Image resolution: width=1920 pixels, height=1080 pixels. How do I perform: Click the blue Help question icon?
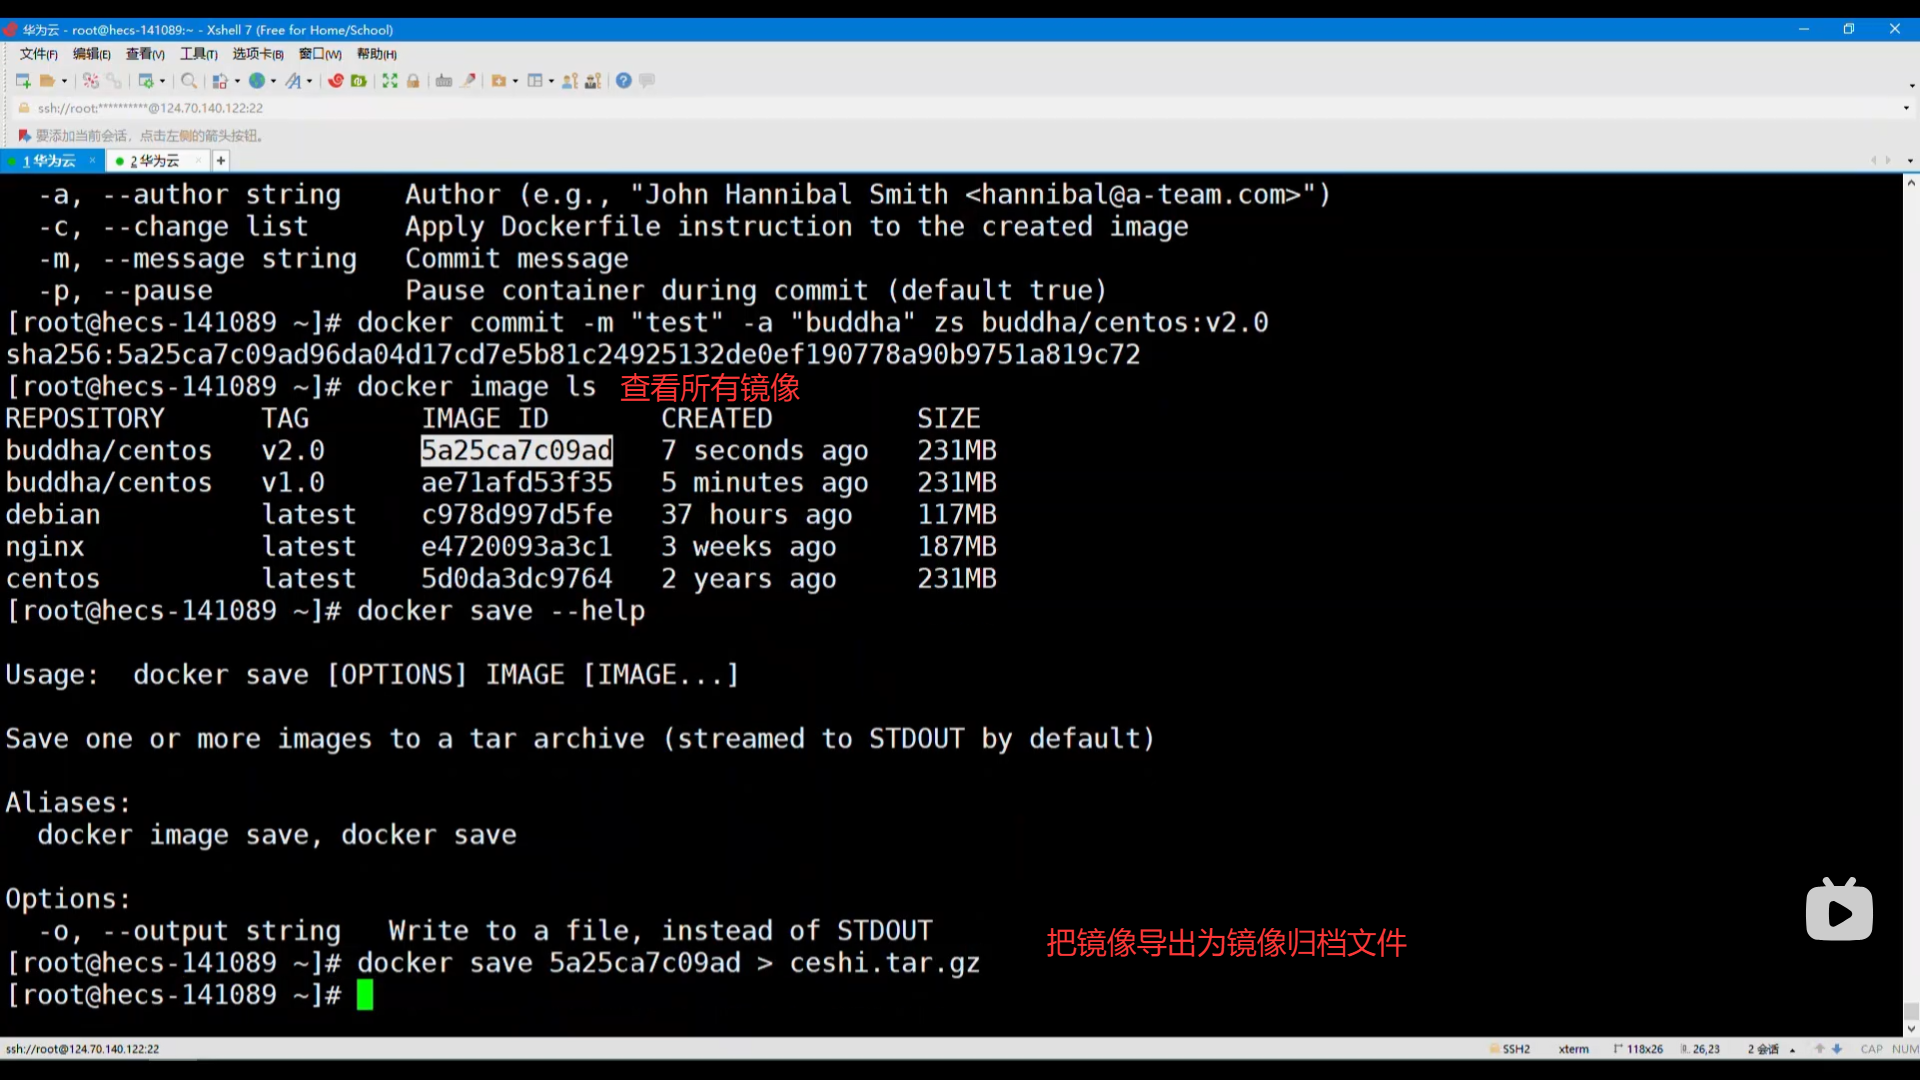pos(623,81)
